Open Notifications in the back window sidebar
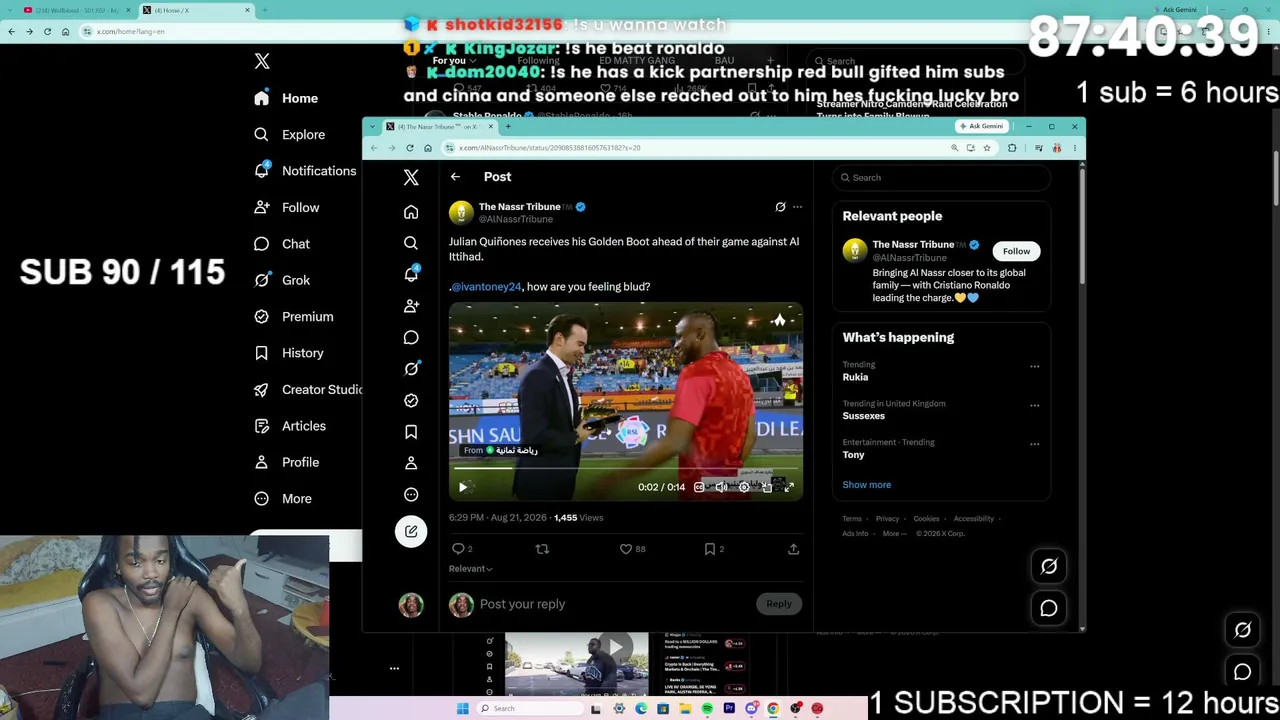 (x=306, y=171)
